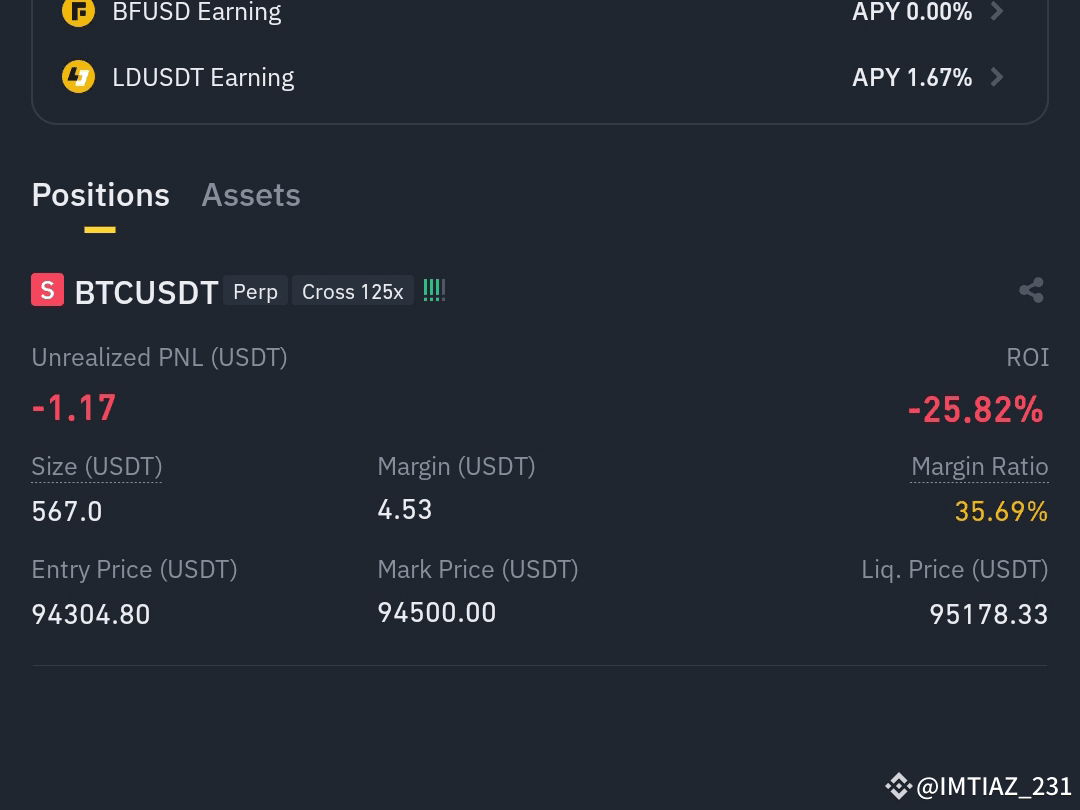Screen dimensions: 1080x810
Task: Tap the green ADL indicator bars
Action: click(x=434, y=290)
